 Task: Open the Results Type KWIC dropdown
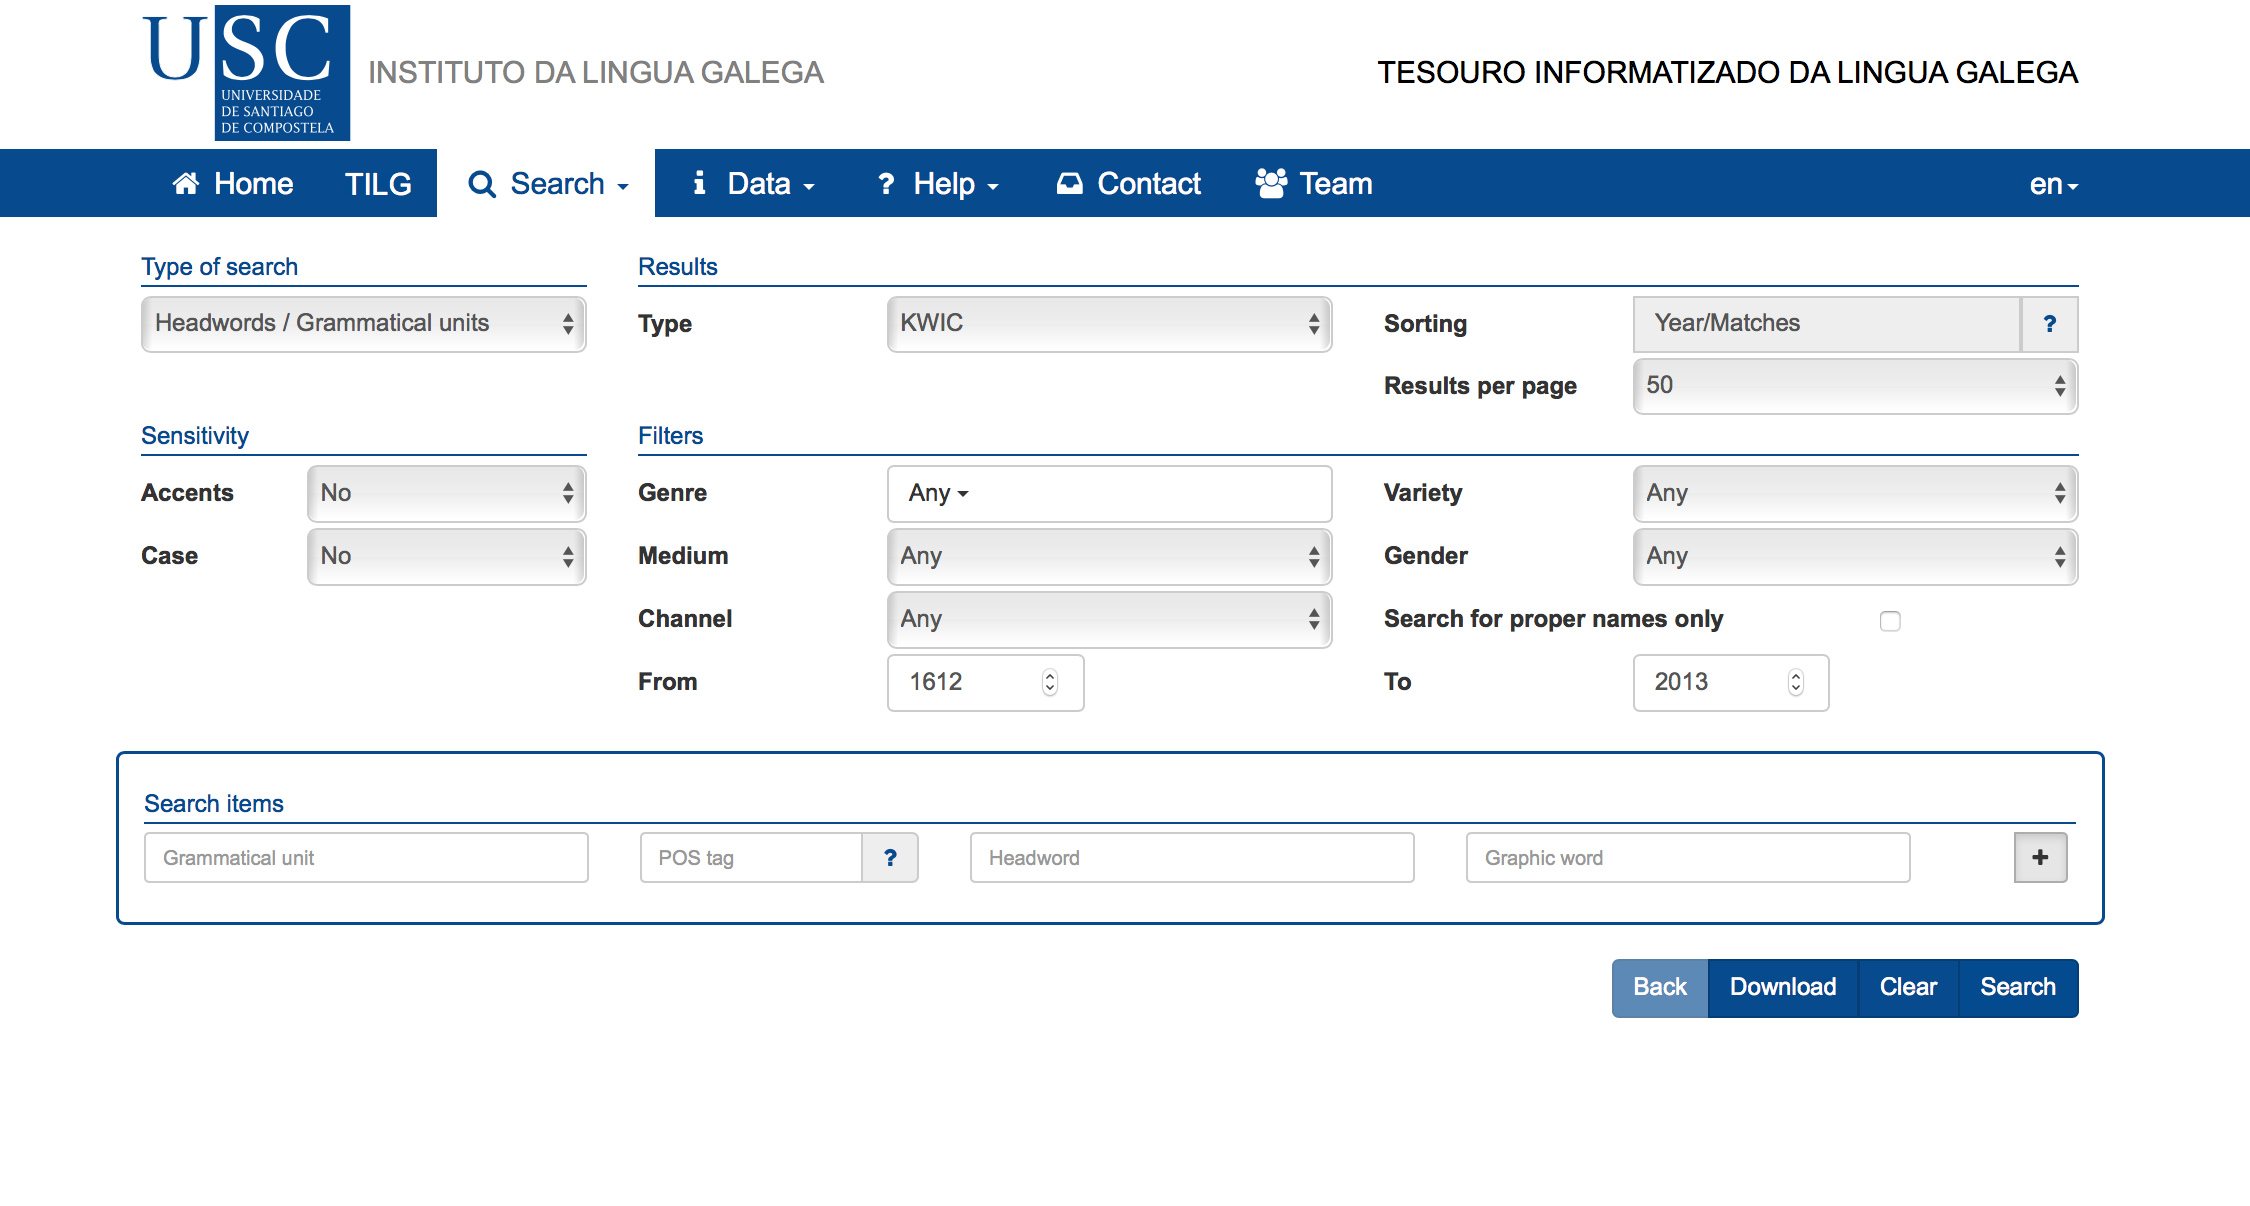1109,324
